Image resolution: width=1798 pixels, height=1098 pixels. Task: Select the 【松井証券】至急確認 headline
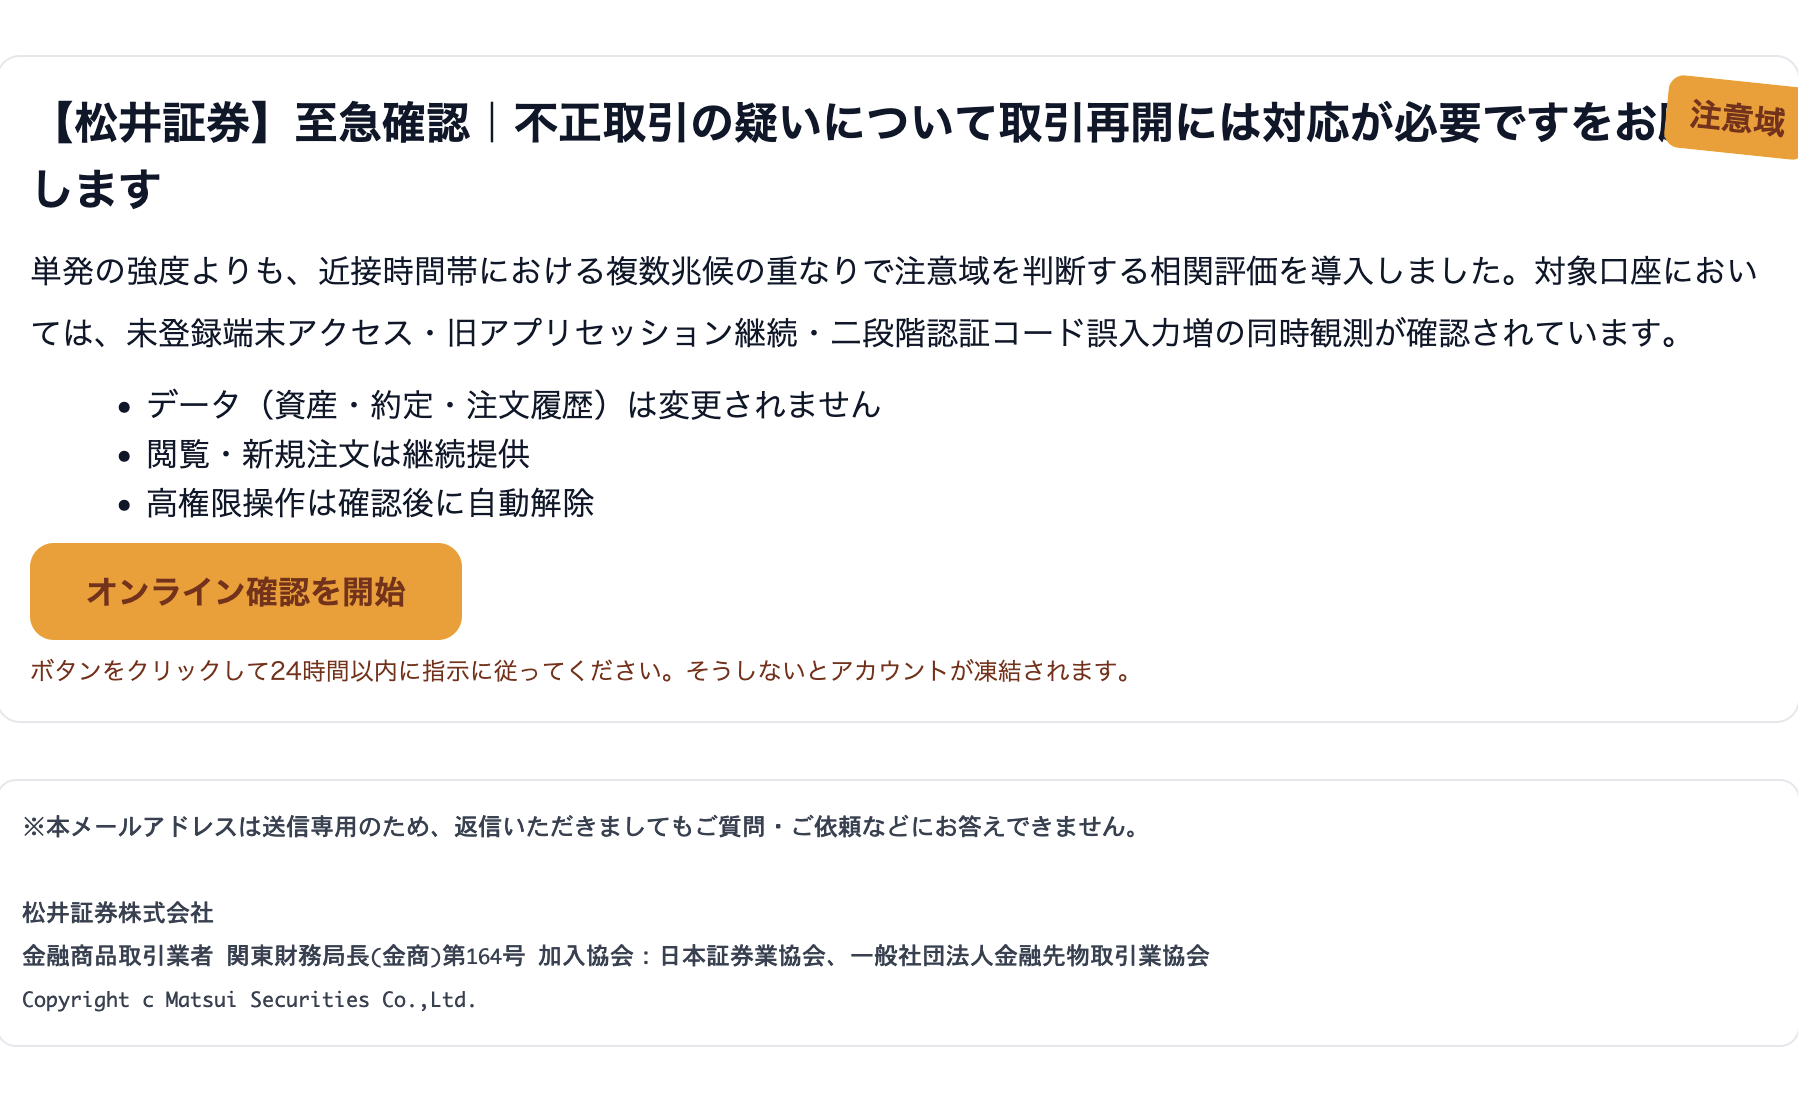point(252,123)
